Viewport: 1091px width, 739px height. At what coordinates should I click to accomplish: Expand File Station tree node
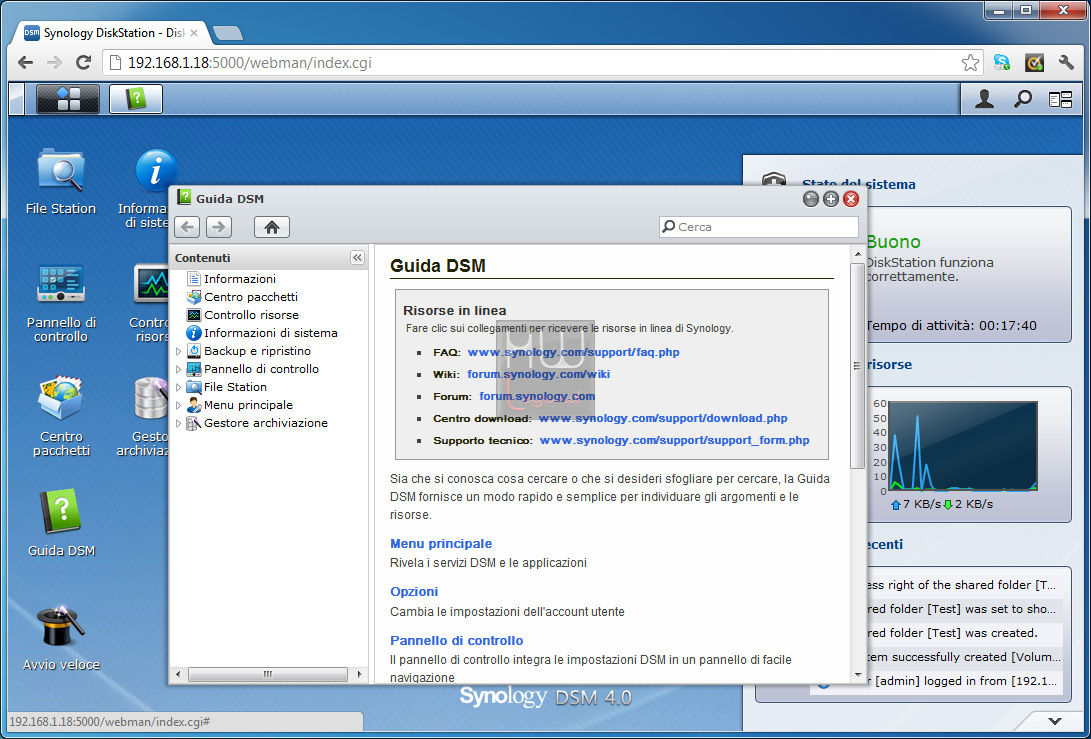pos(178,388)
